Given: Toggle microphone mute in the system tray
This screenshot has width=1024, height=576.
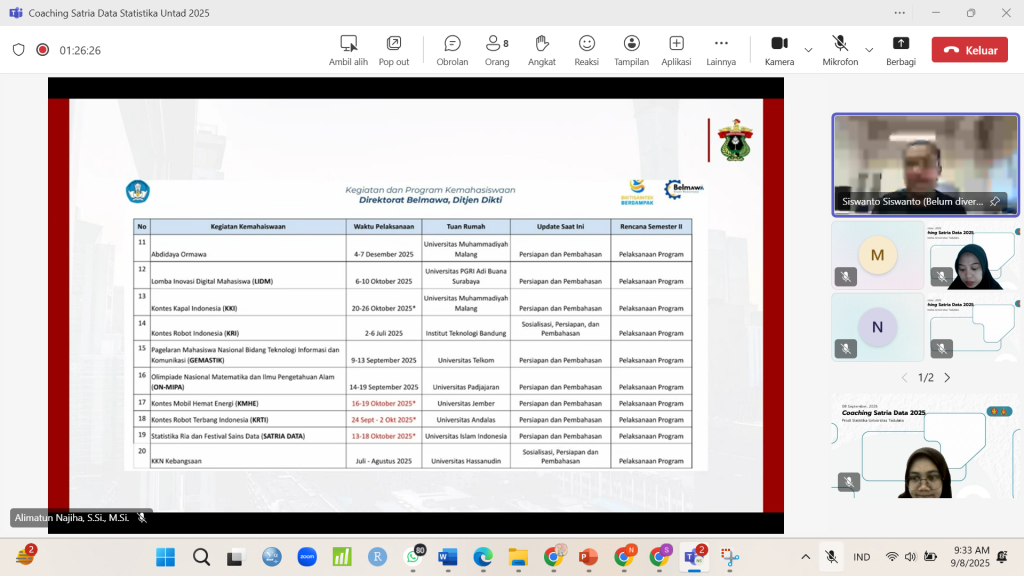Looking at the screenshot, I should 831,557.
